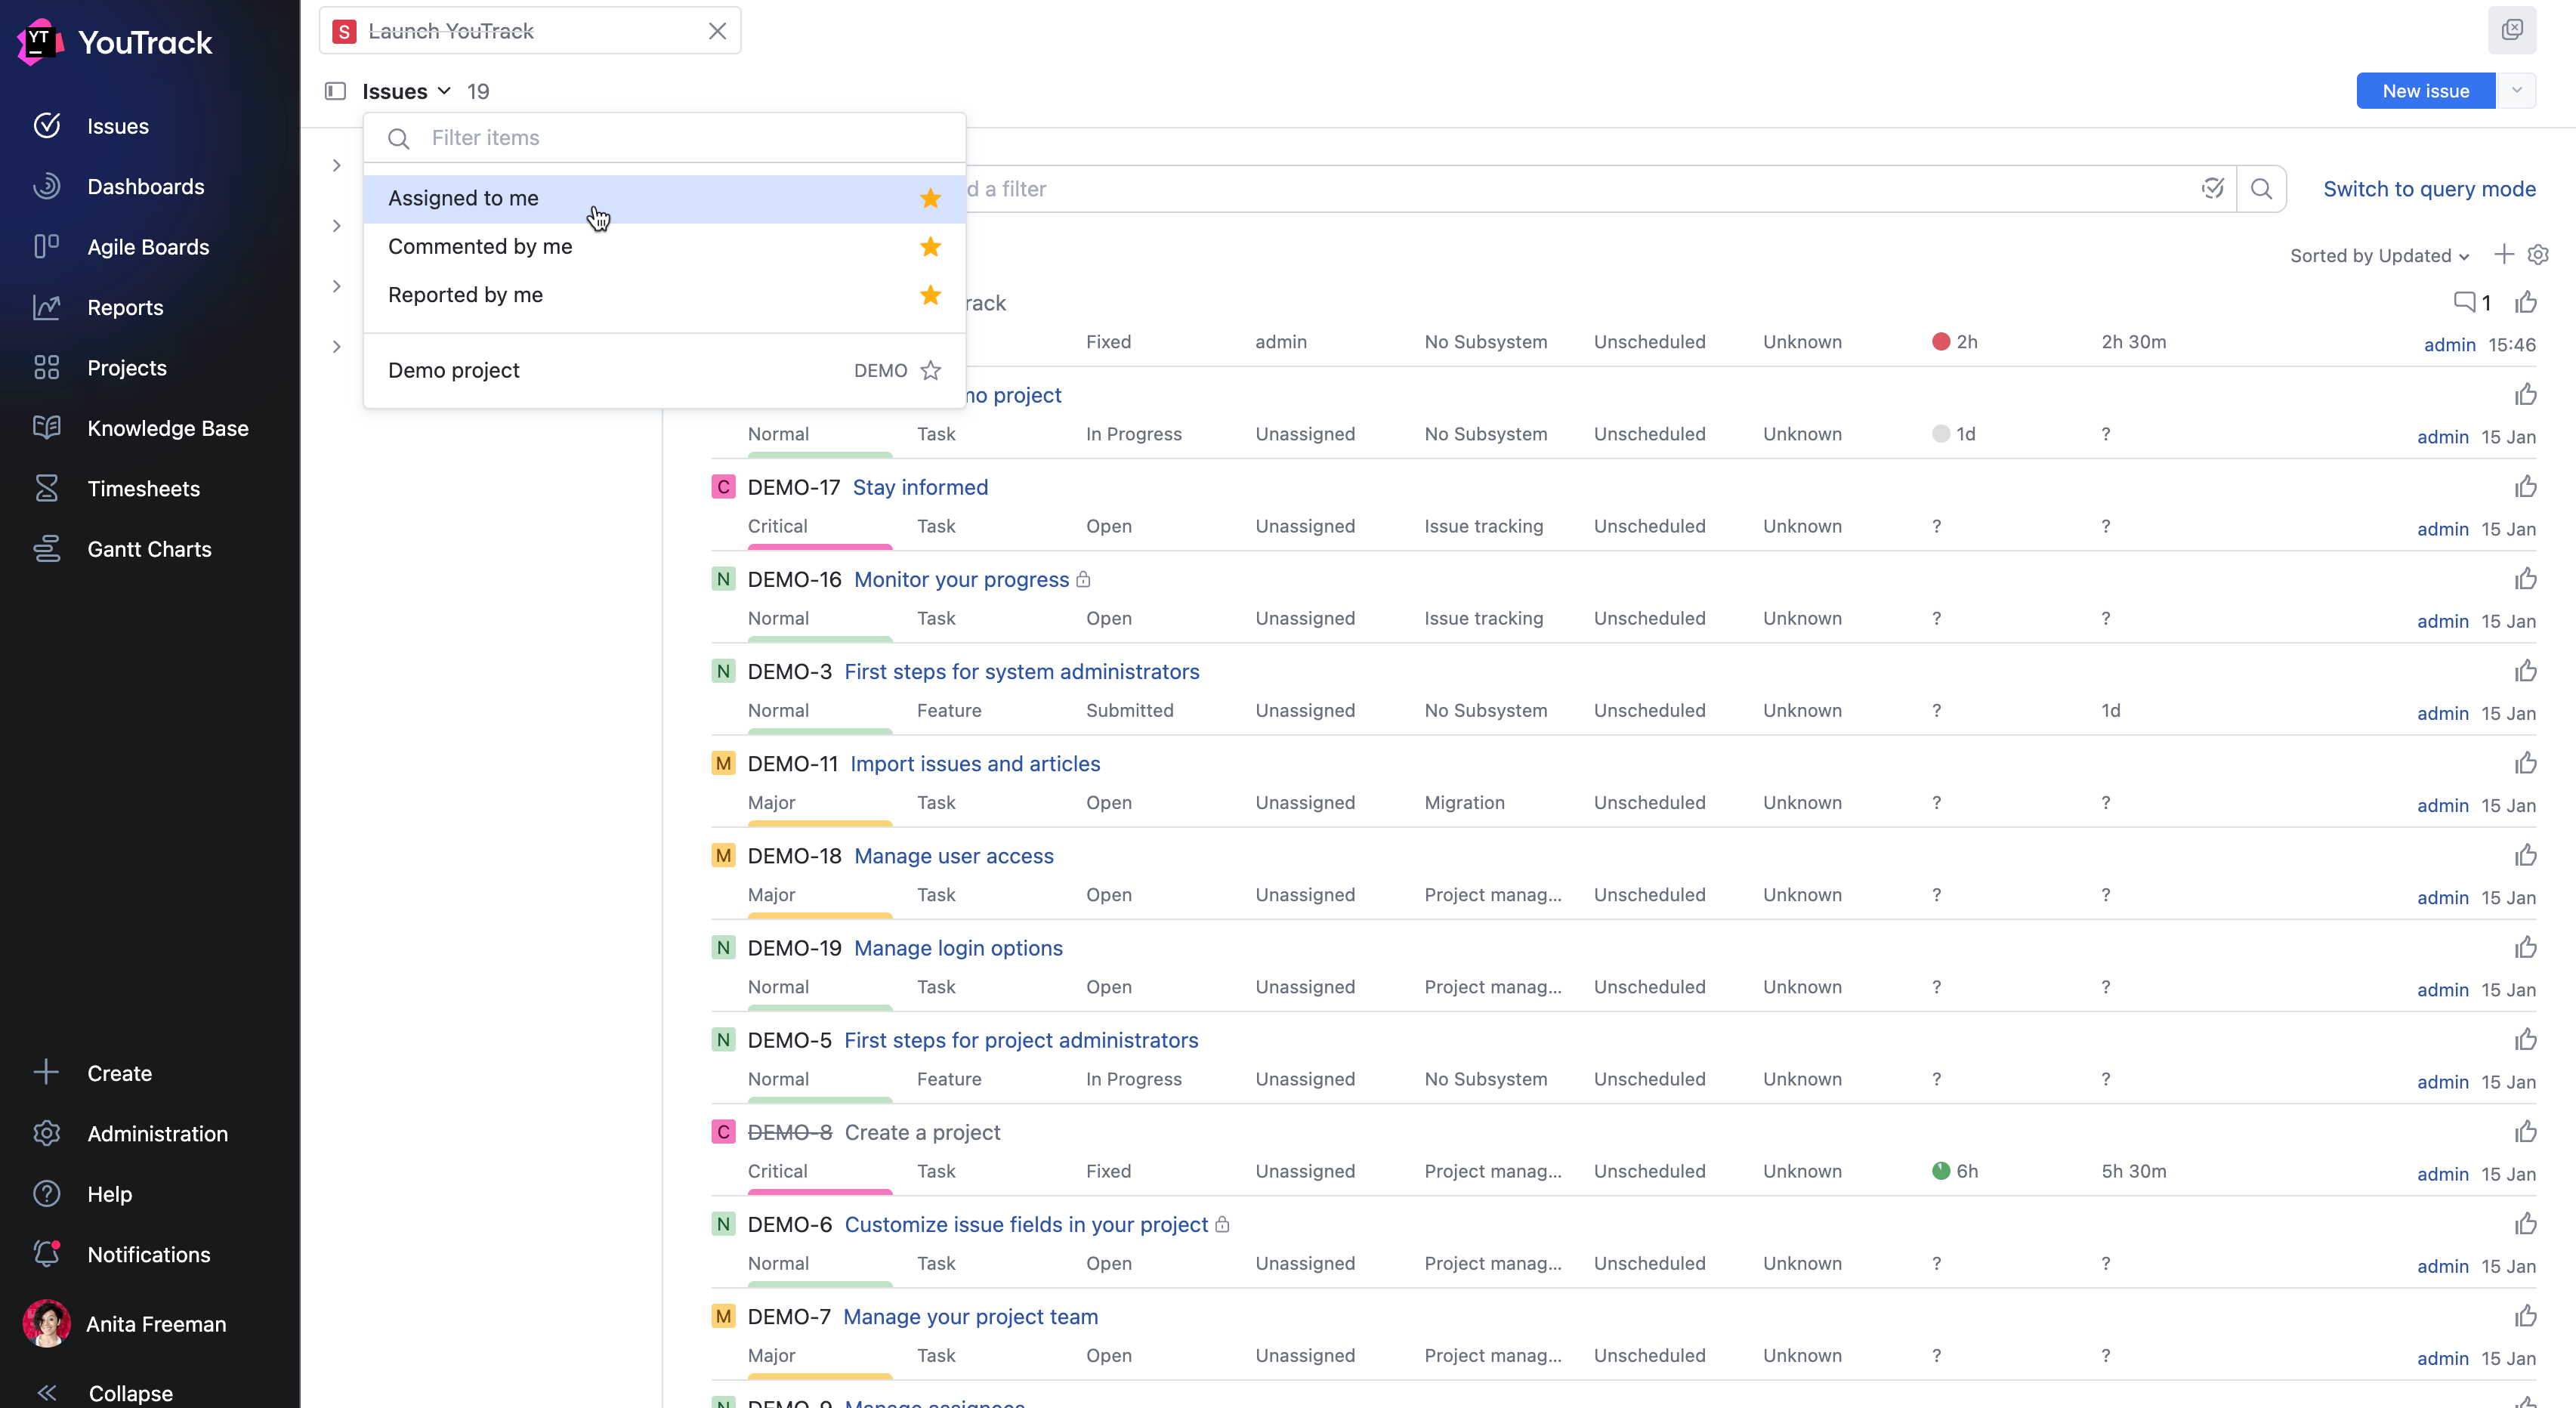The height and width of the screenshot is (1408, 2576).
Task: Open Issues in the sidebar
Action: point(117,126)
